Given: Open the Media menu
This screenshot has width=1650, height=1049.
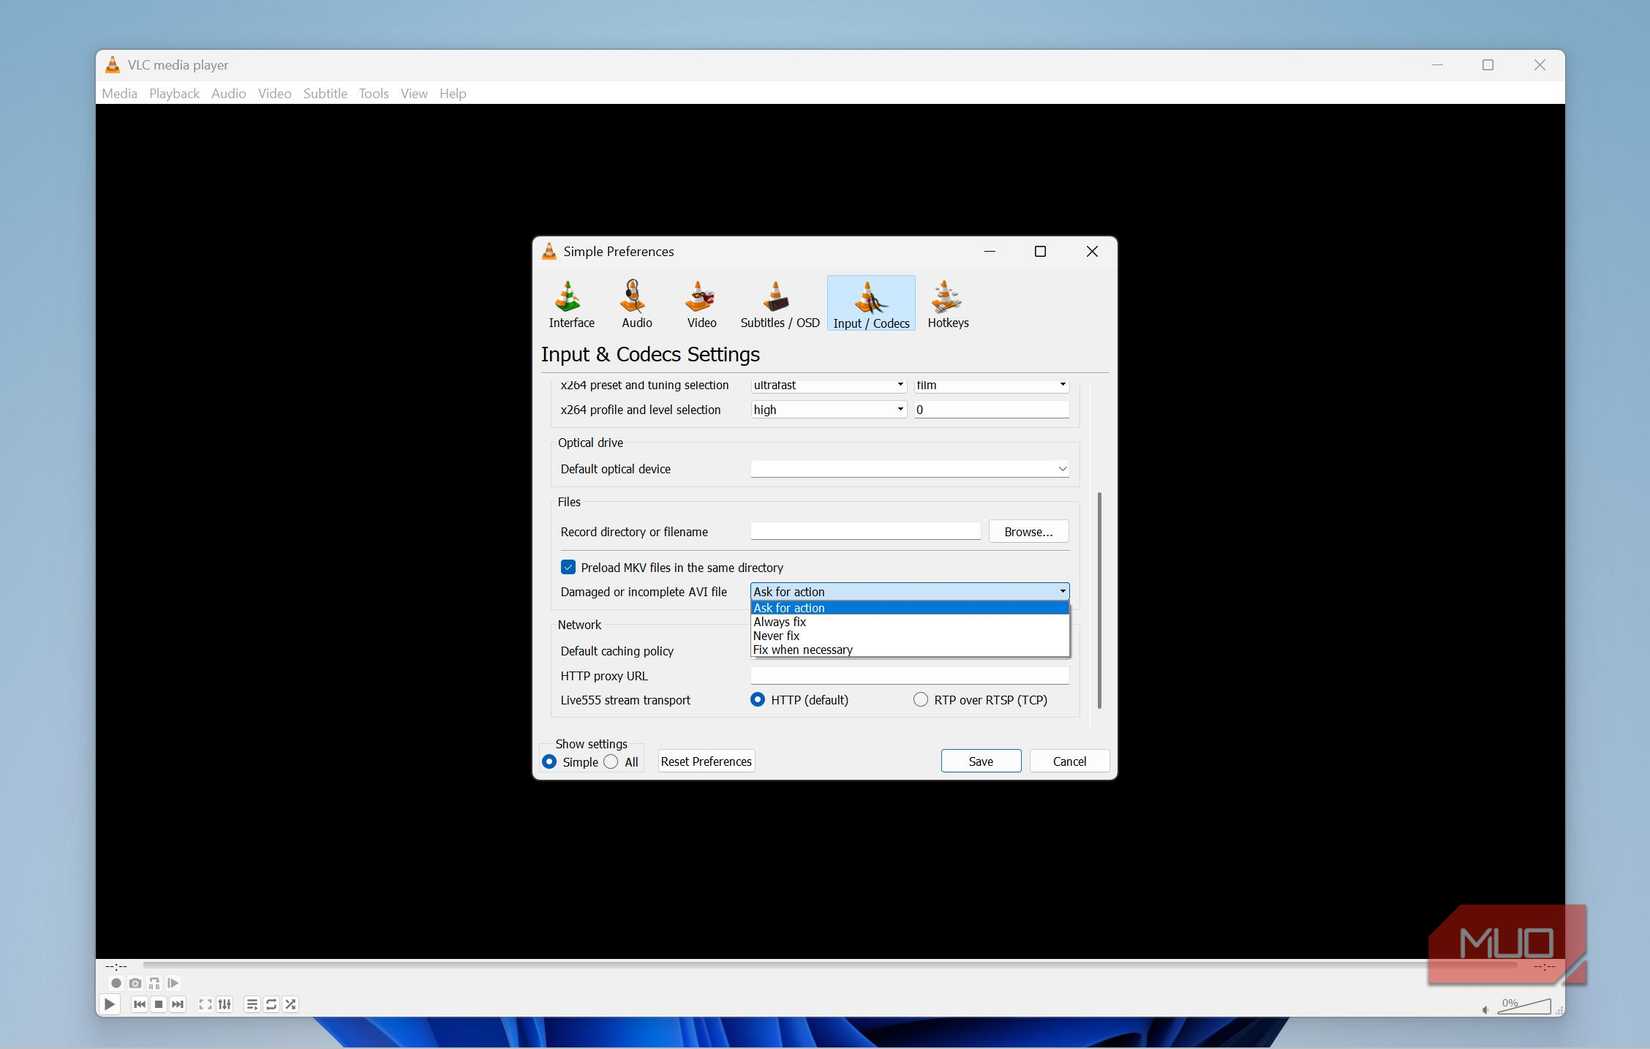Looking at the screenshot, I should (x=119, y=93).
